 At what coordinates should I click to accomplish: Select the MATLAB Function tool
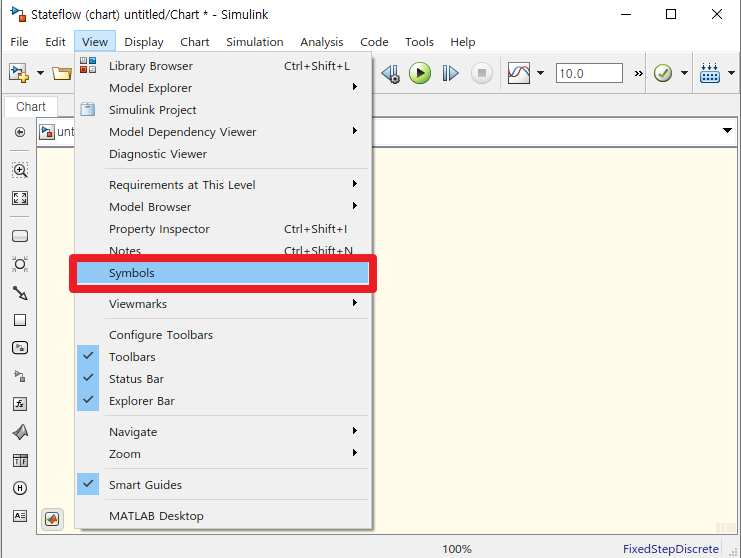tap(20, 432)
